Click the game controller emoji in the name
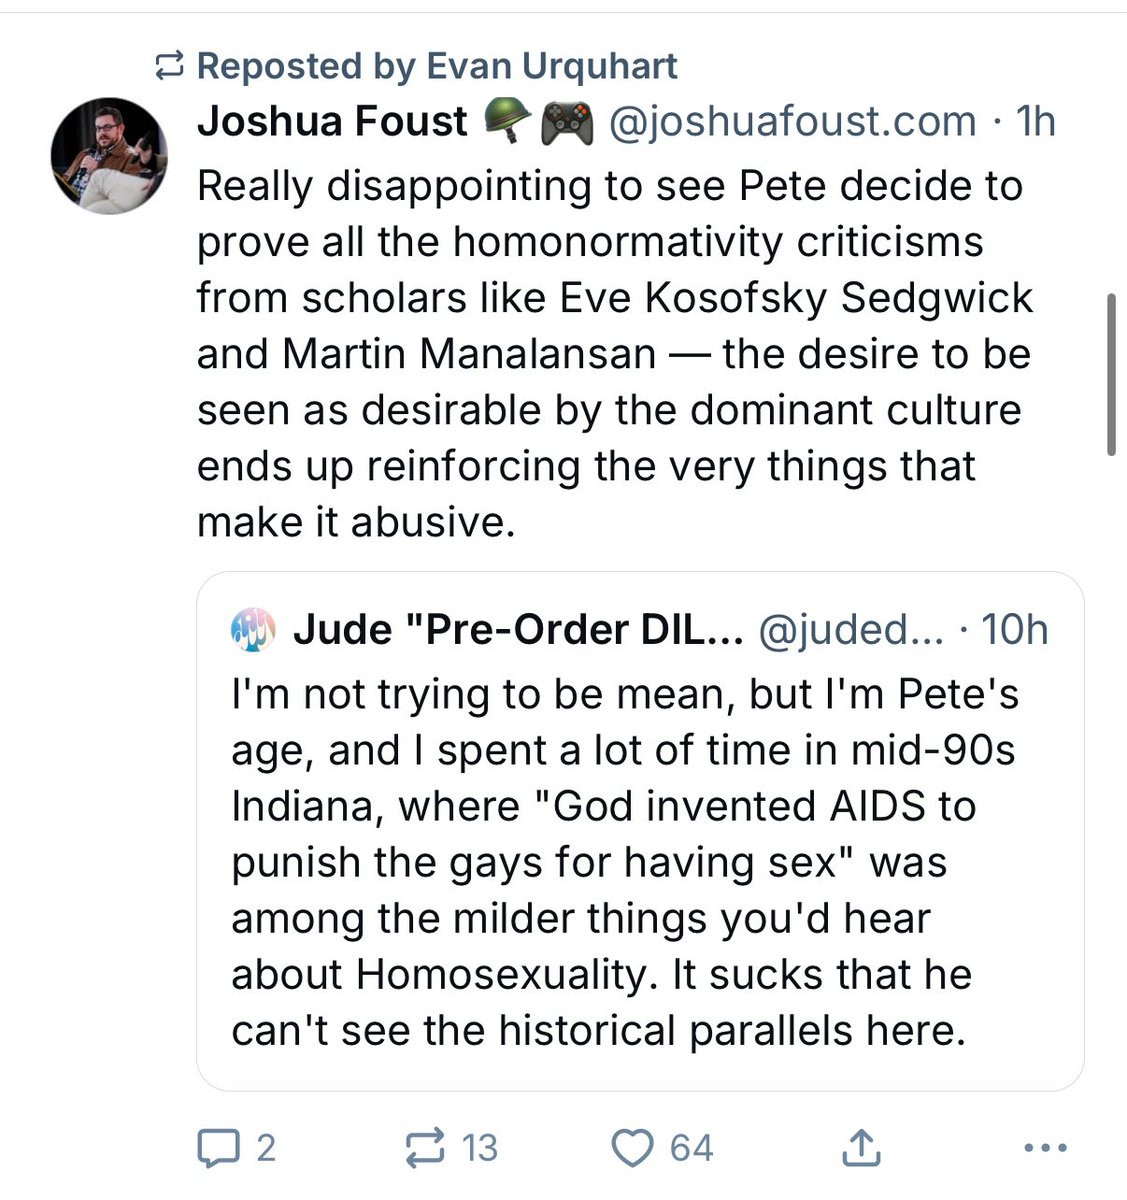Viewport: 1127px width, 1200px height. [567, 123]
